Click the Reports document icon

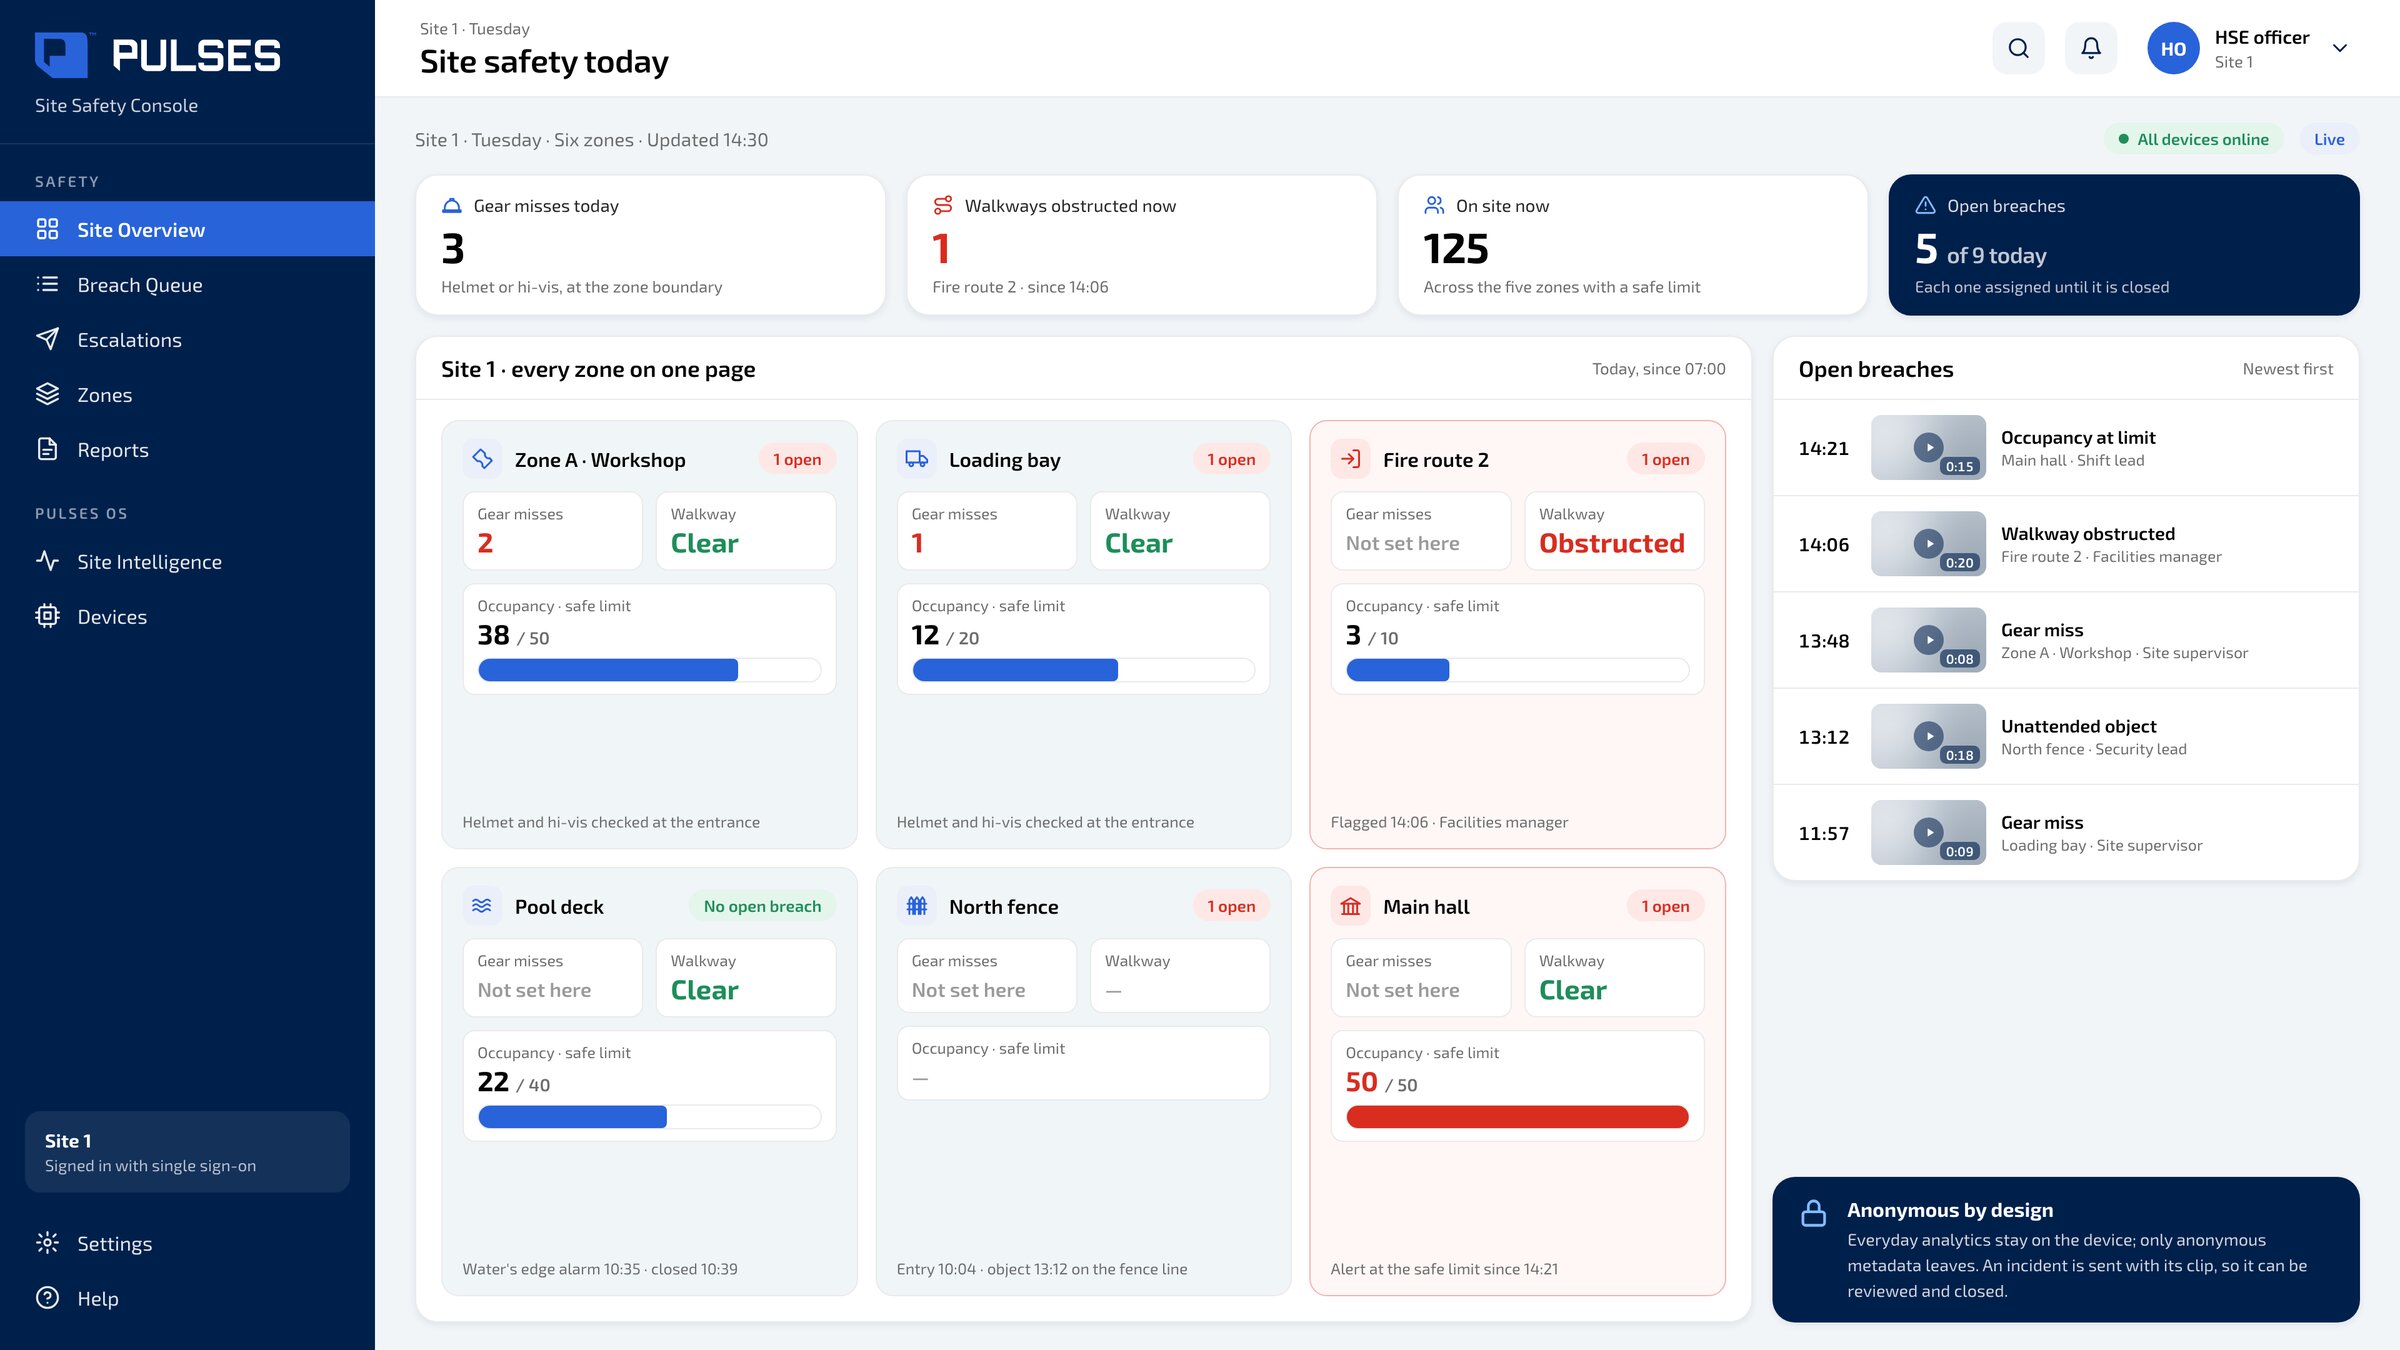click(47, 449)
